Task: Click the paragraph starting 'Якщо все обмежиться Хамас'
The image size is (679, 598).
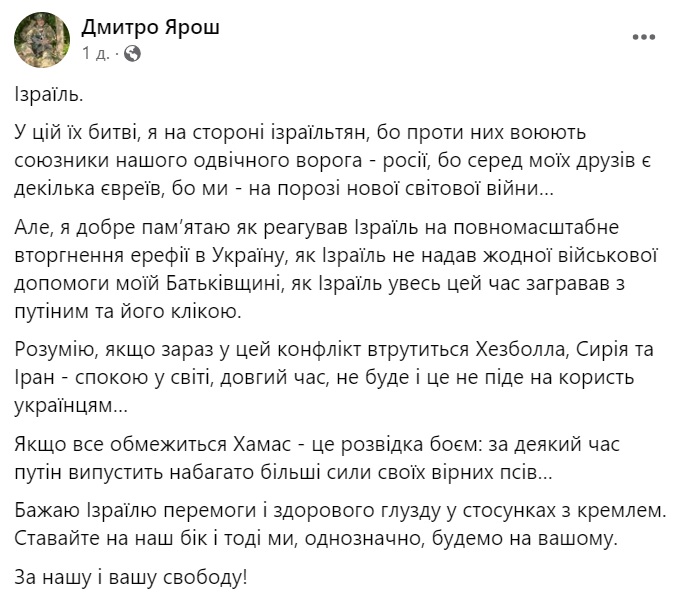Action: pyautogui.click(x=317, y=458)
